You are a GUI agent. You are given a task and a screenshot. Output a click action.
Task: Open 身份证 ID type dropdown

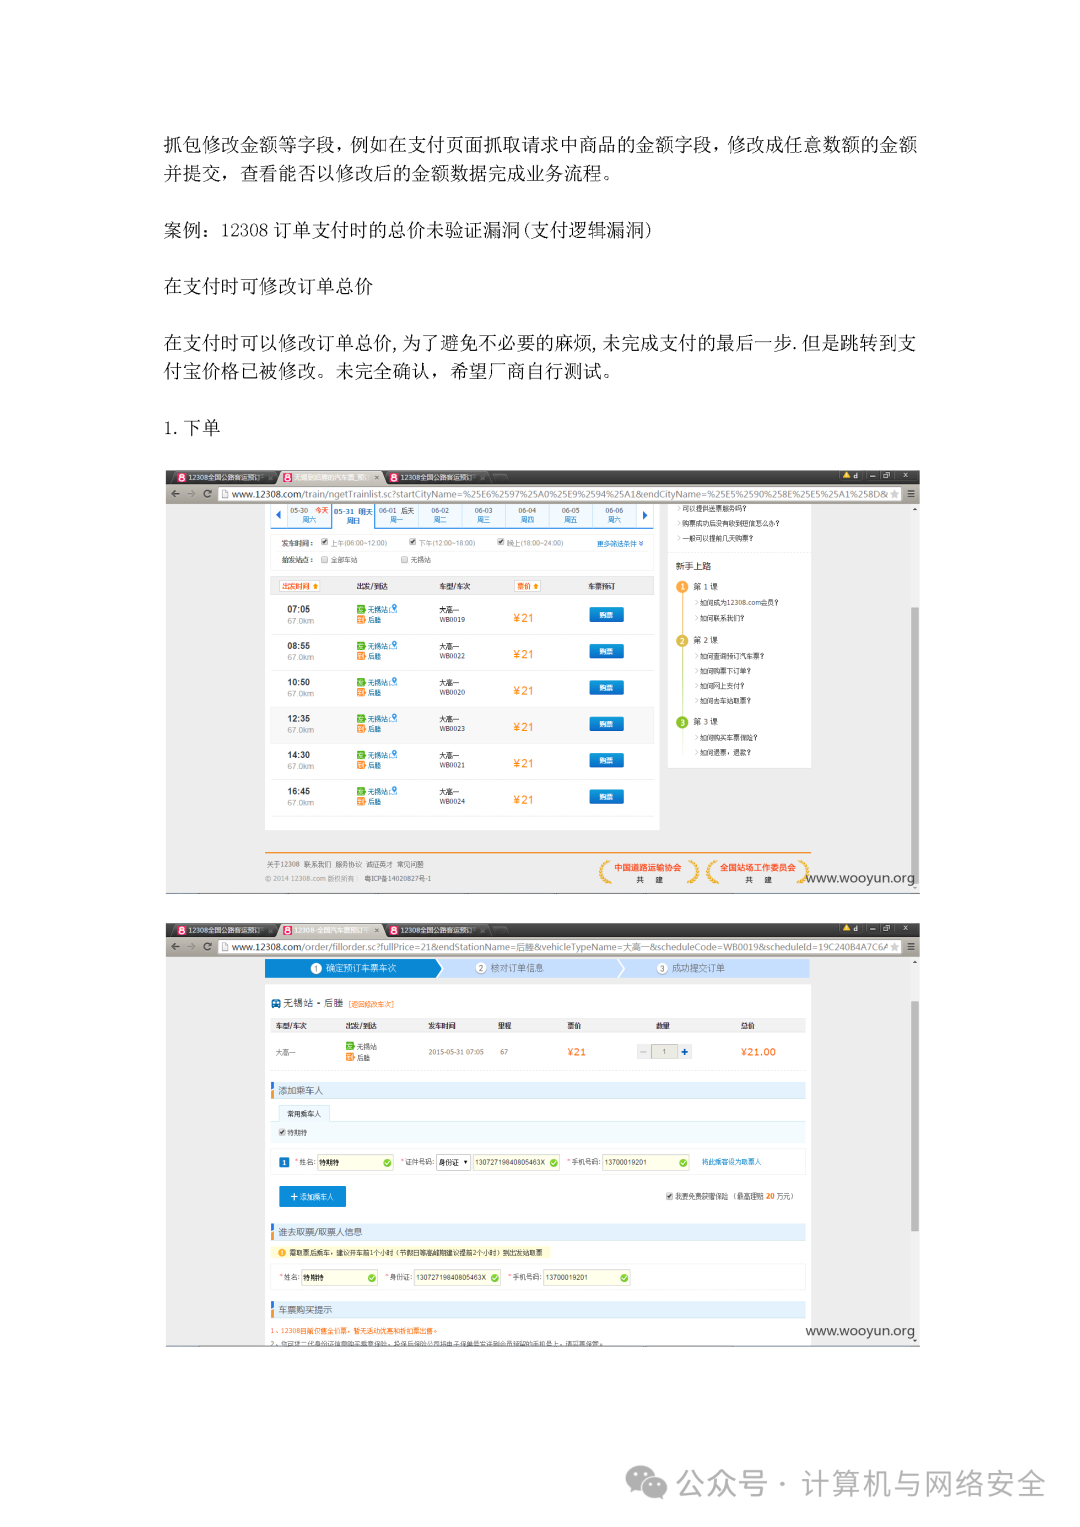453,1162
